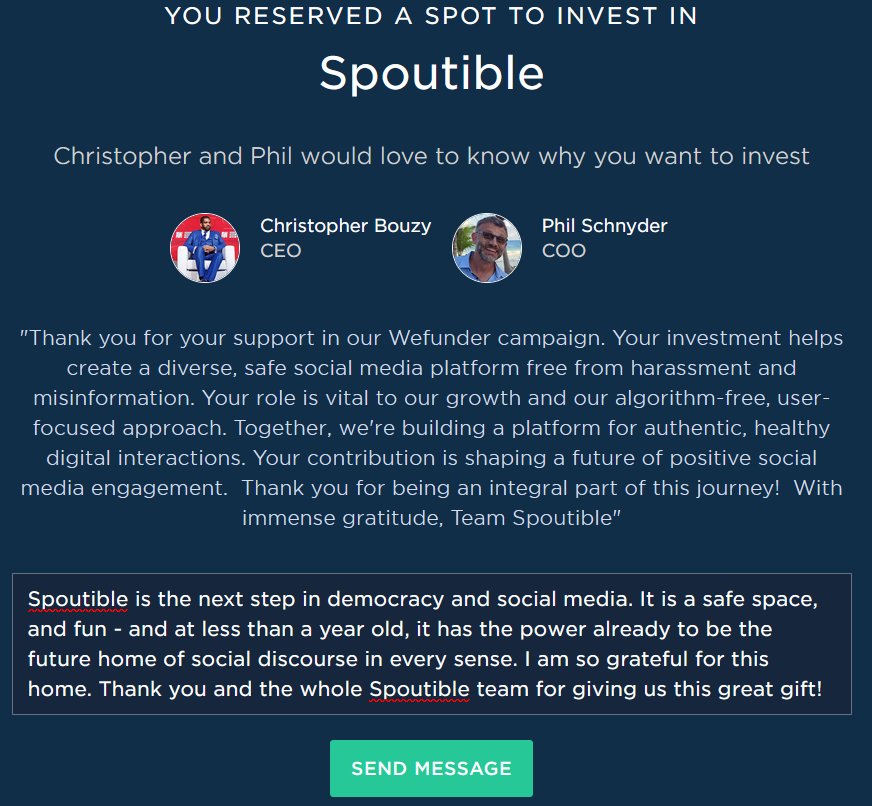The width and height of the screenshot is (872, 806).
Task: Click underlined Spoutible before 'team for giving'
Action: pos(419,690)
